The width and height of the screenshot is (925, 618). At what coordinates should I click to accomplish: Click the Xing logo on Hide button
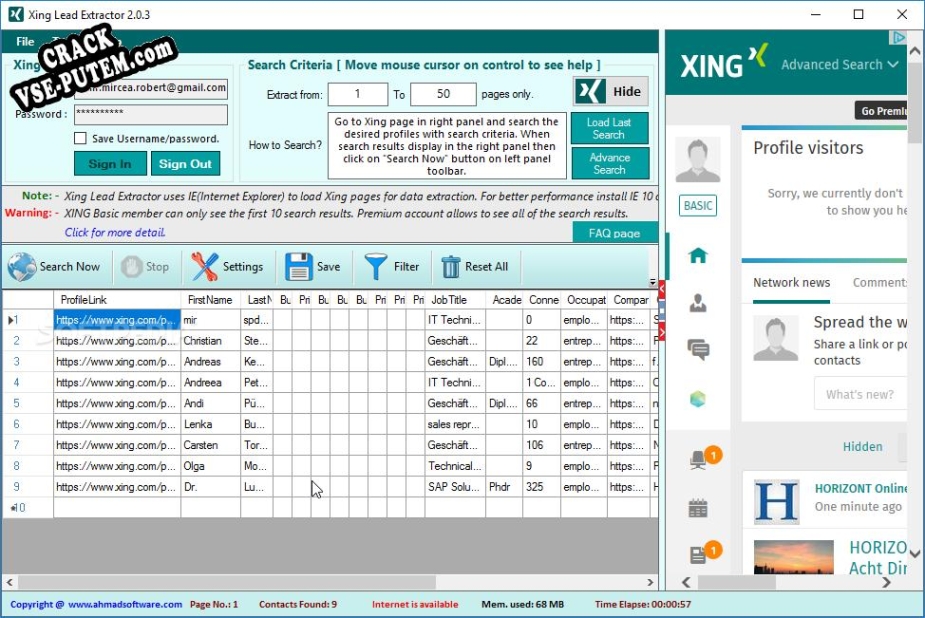(591, 91)
